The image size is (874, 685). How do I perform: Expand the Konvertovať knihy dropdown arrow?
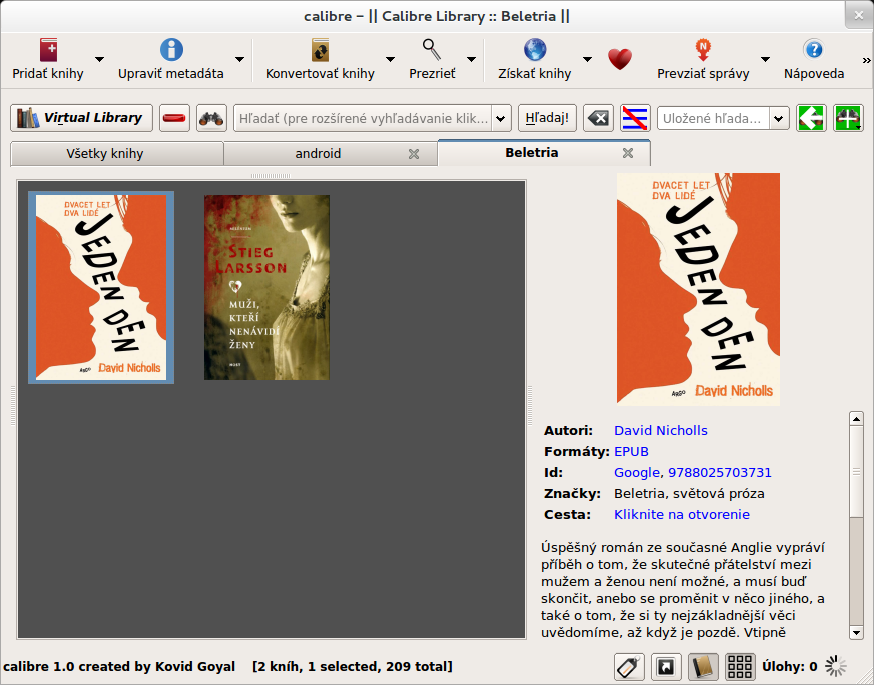pos(390,59)
